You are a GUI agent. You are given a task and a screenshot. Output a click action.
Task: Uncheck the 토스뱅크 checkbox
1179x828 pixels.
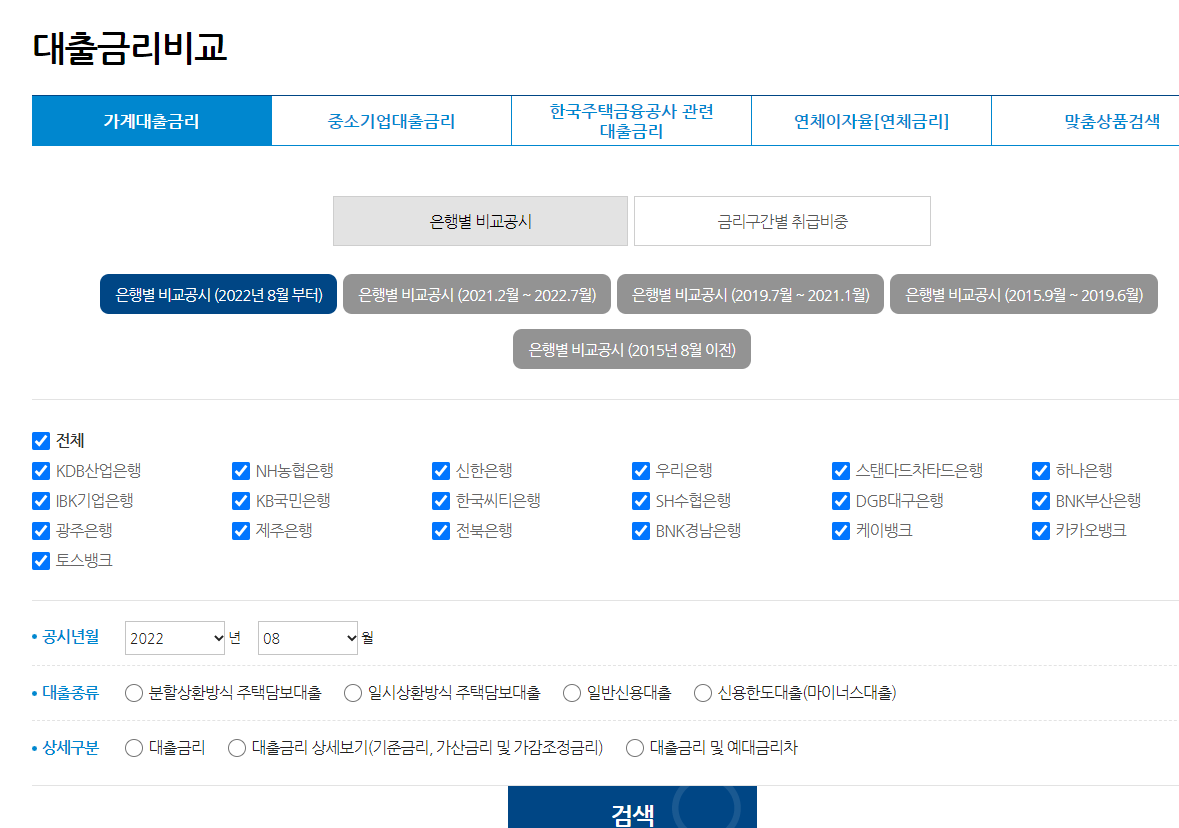pos(41,561)
